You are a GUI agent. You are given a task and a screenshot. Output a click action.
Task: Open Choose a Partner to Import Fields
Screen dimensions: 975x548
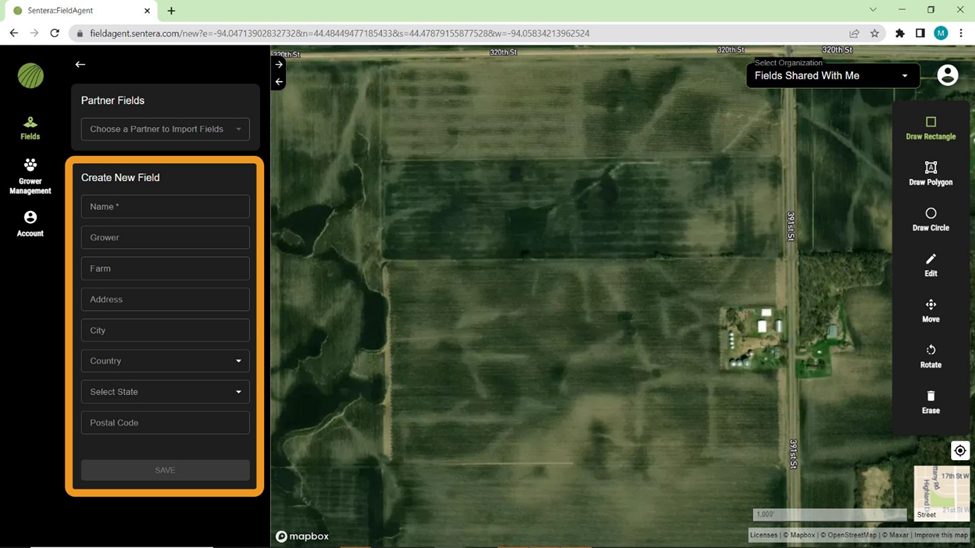[165, 129]
